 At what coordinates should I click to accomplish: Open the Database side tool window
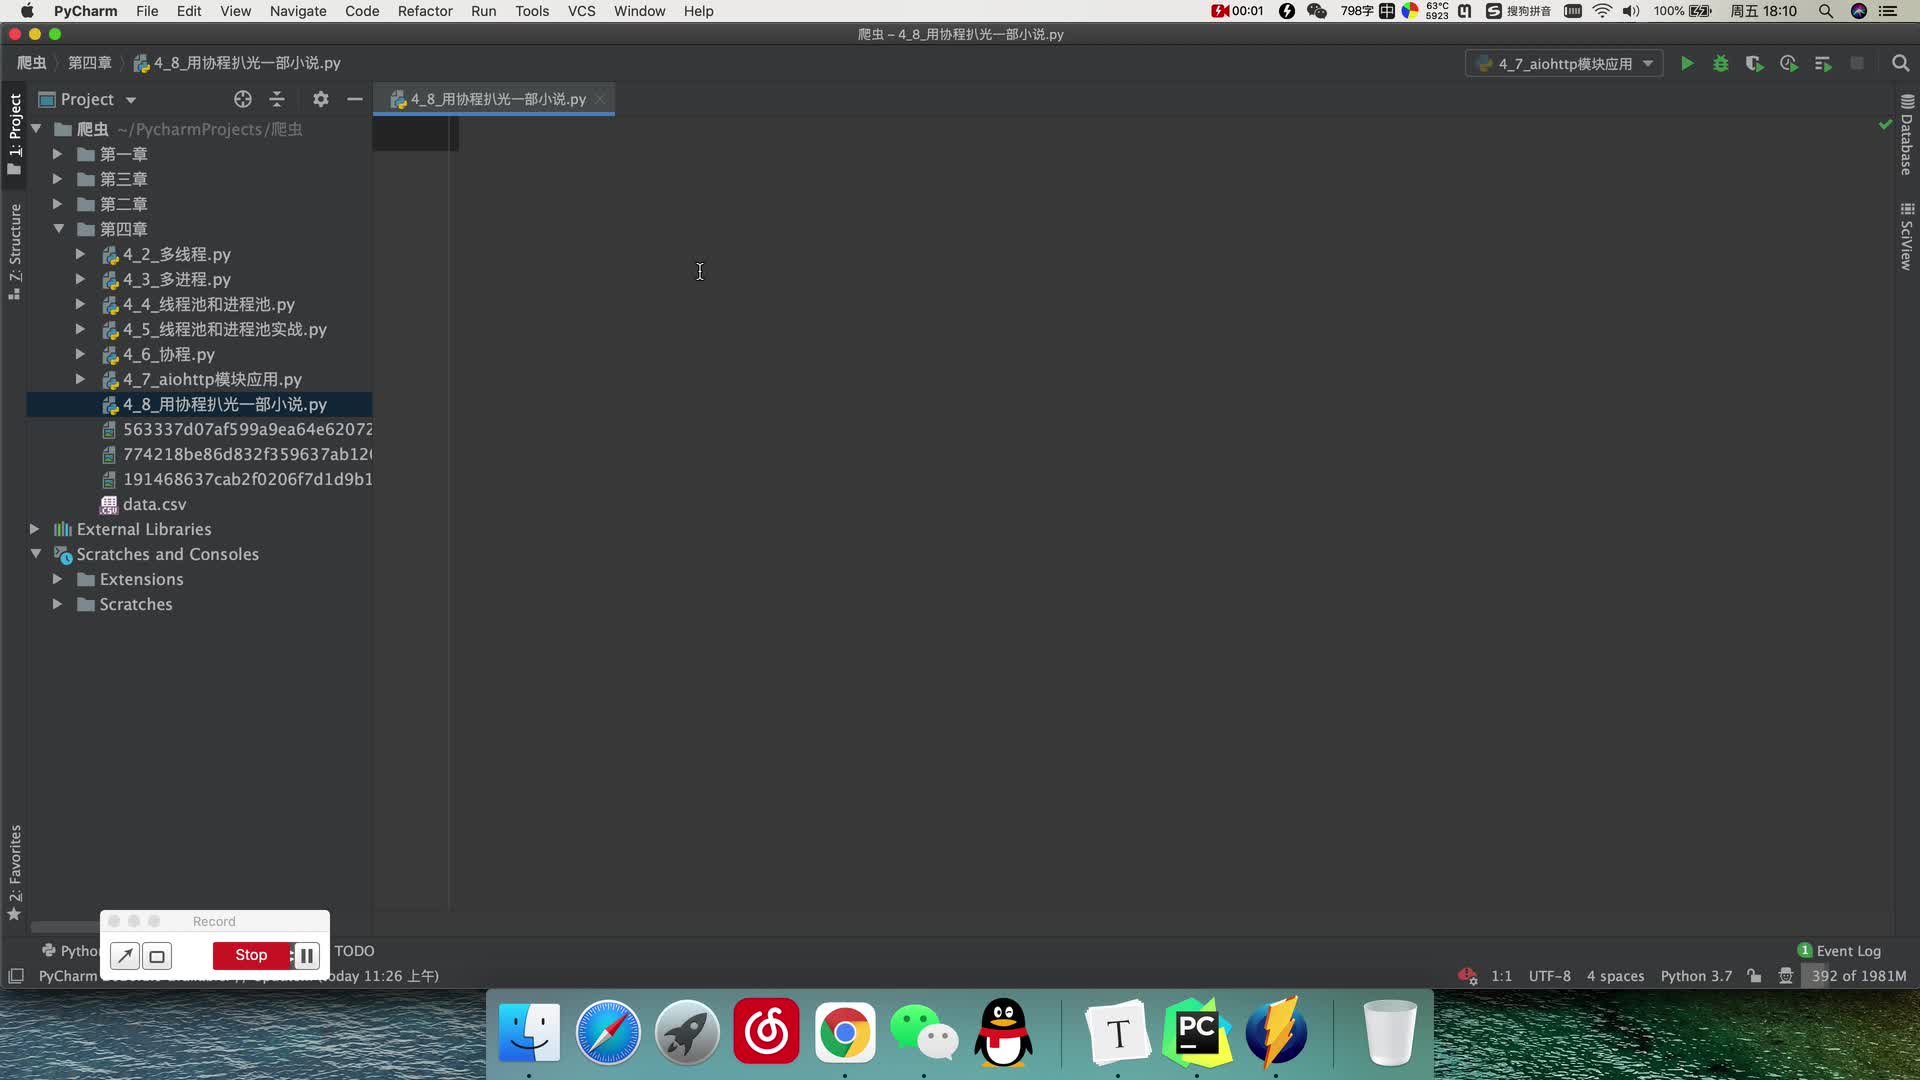click(x=1907, y=135)
